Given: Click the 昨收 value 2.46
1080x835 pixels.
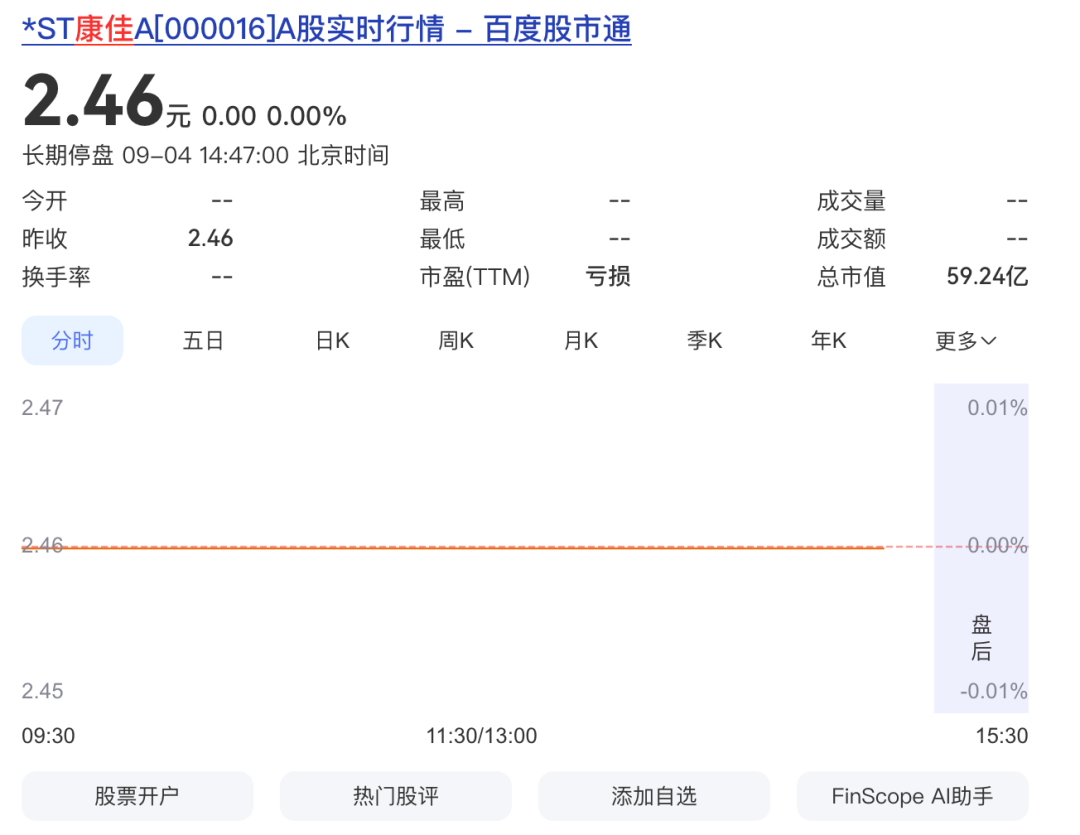Looking at the screenshot, I should tap(210, 238).
